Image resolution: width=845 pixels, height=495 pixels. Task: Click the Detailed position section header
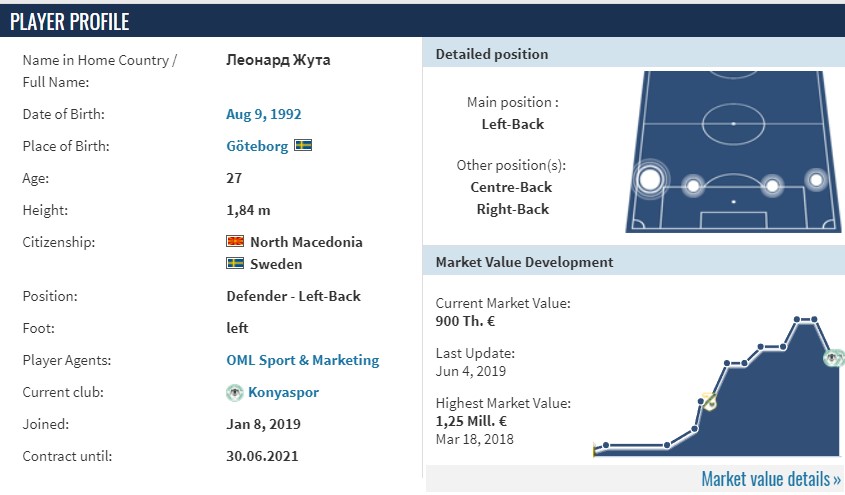point(634,54)
